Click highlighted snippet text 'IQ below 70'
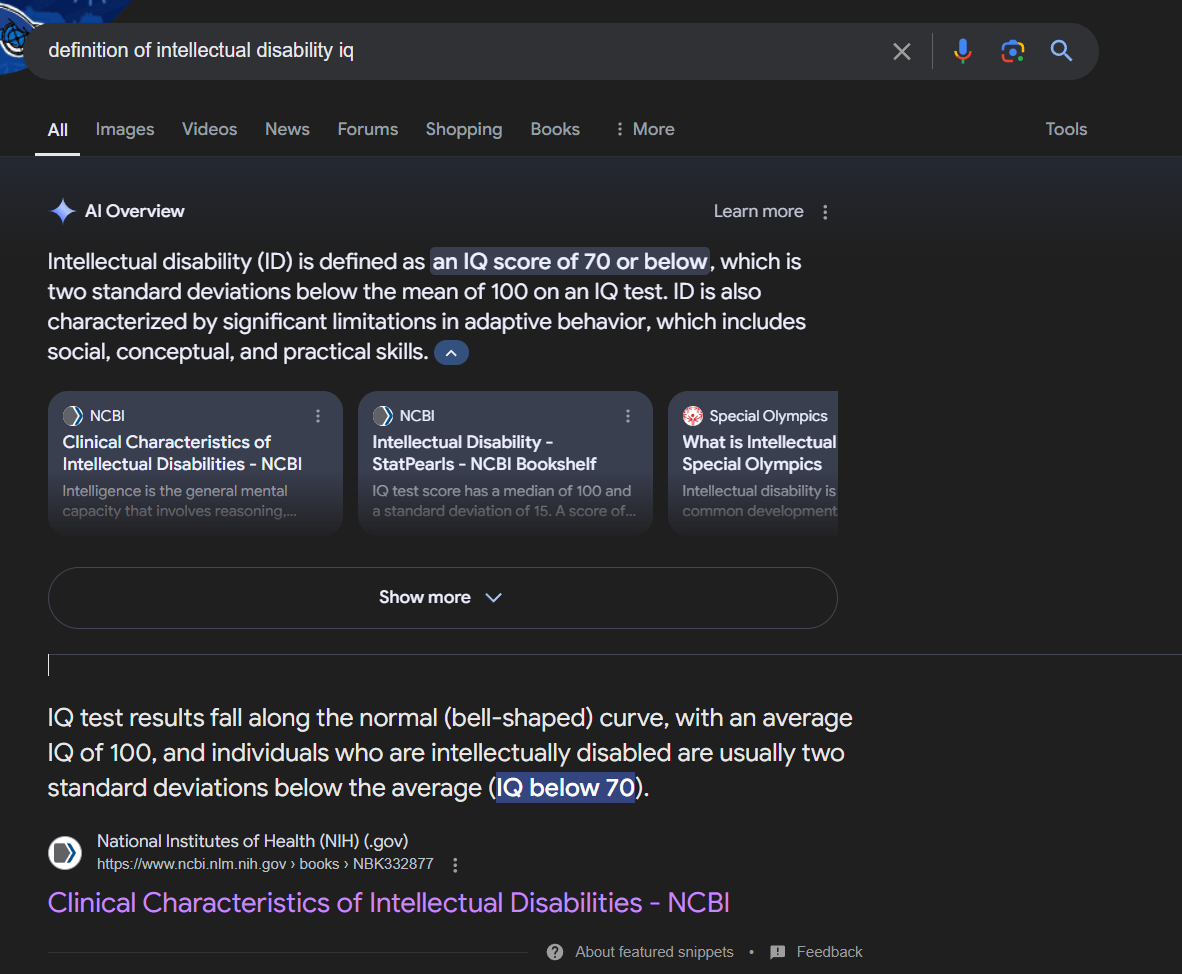 pos(565,788)
